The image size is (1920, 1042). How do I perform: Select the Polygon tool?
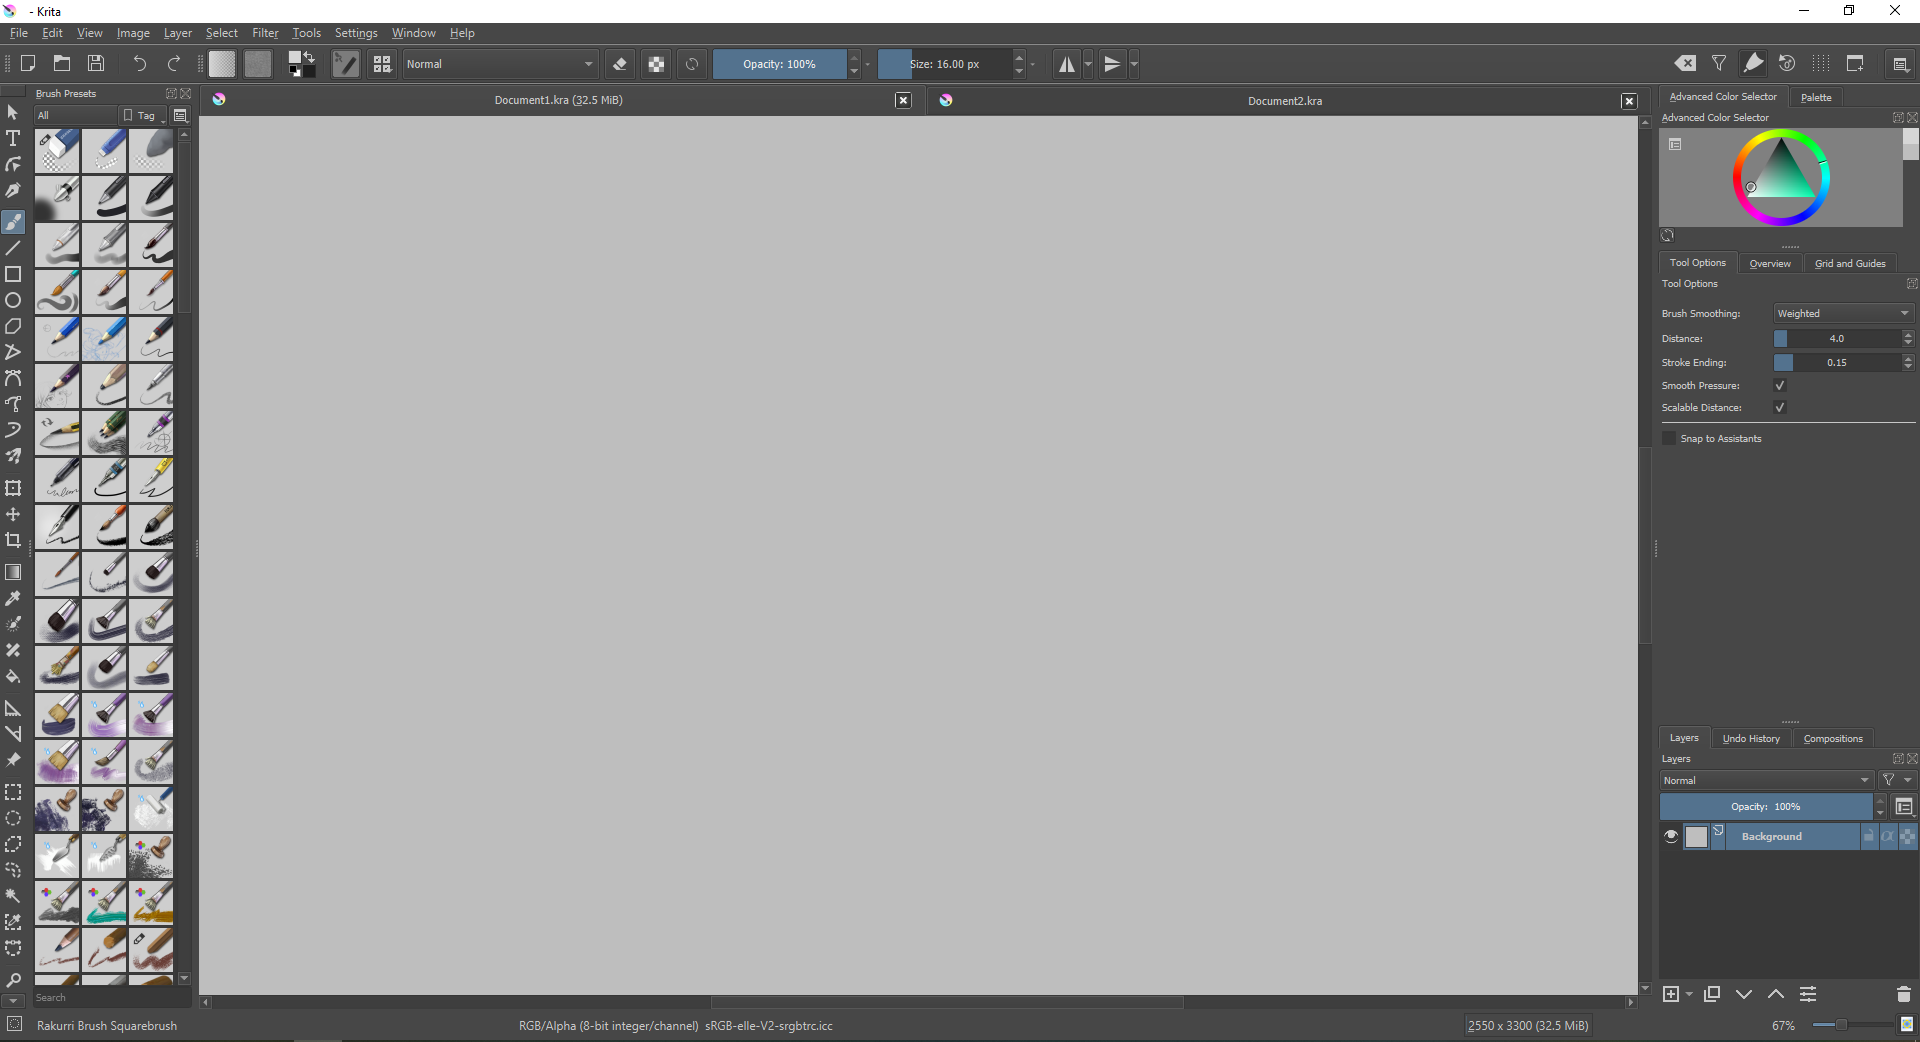13,326
